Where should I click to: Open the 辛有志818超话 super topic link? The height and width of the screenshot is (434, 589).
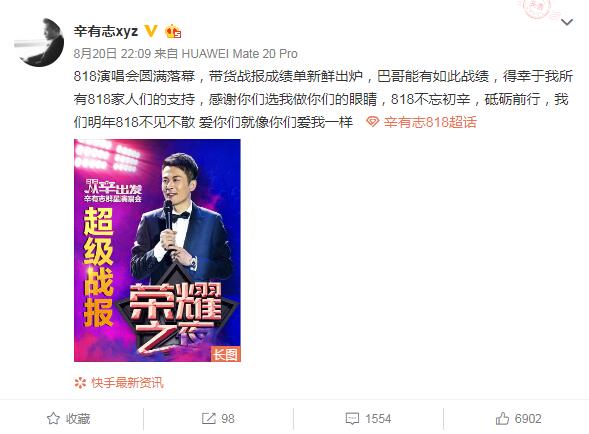pyautogui.click(x=430, y=122)
